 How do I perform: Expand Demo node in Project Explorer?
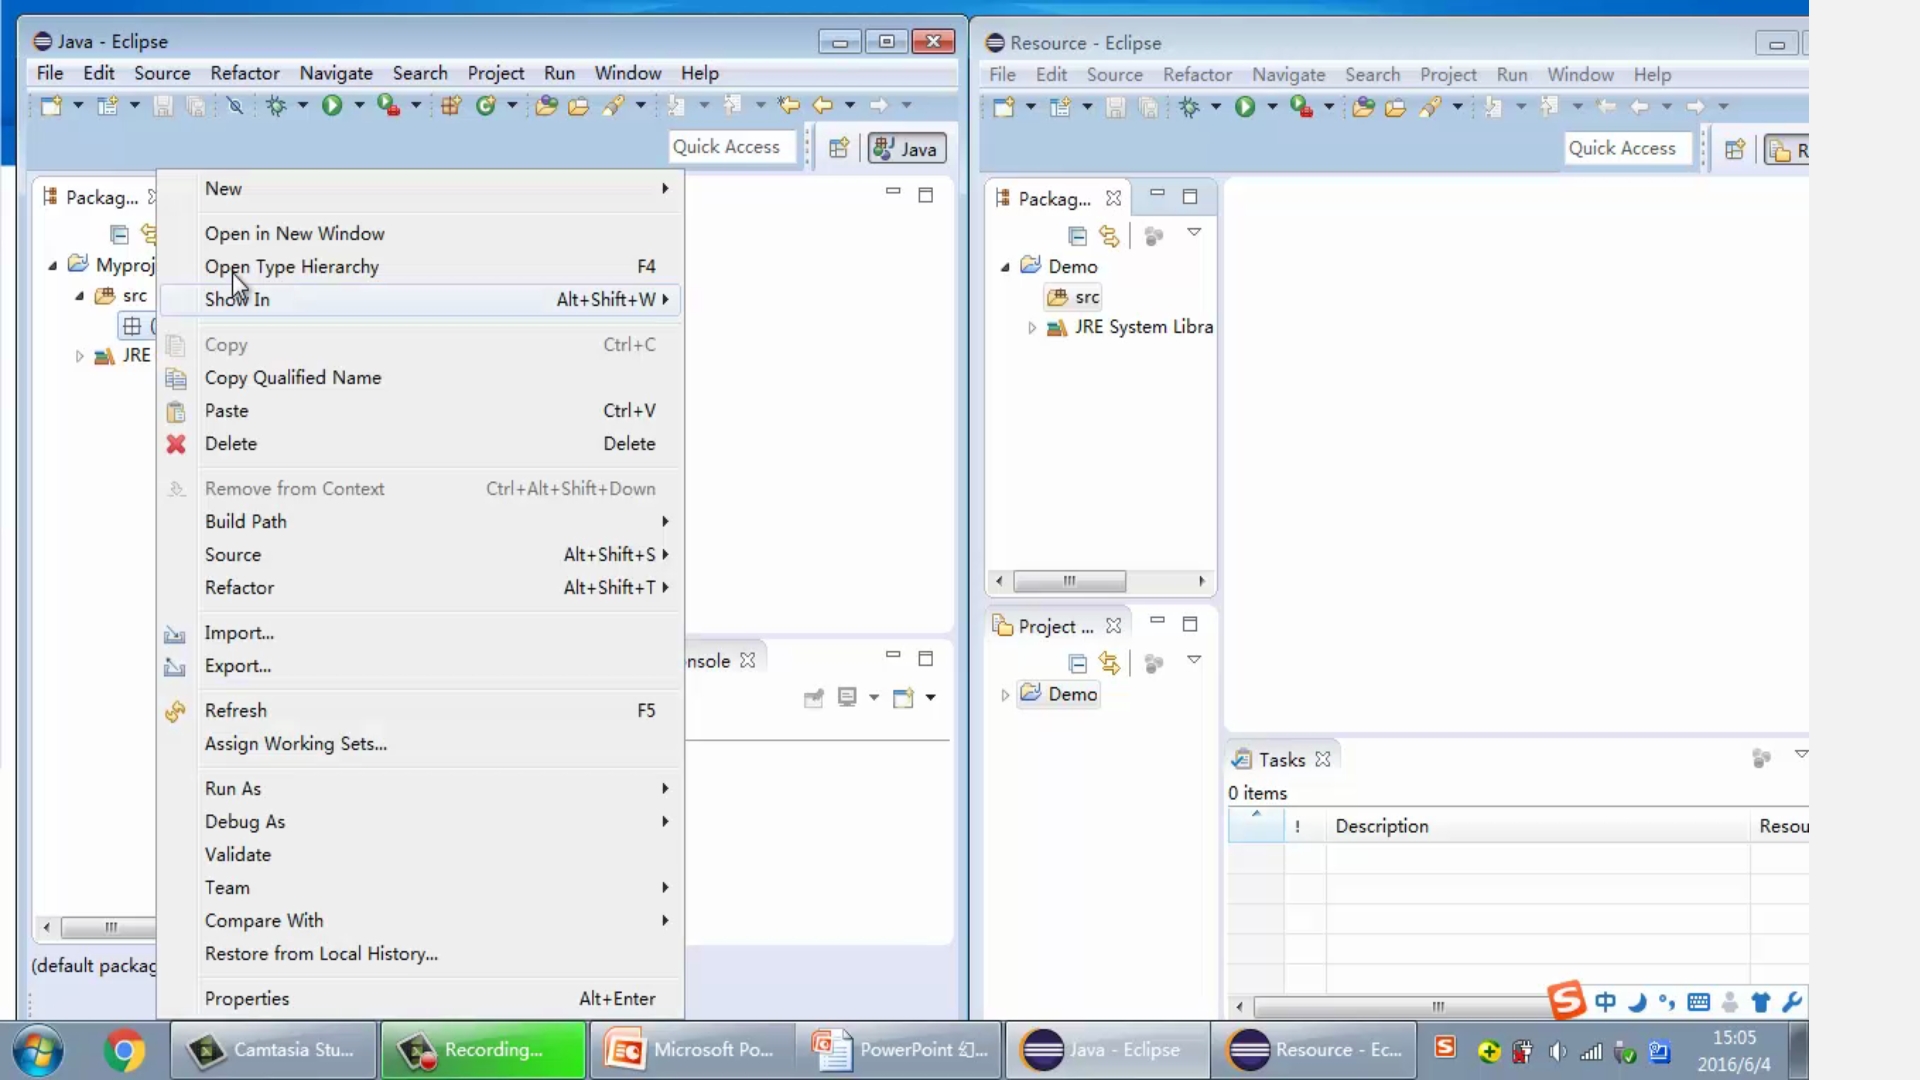1005,695
